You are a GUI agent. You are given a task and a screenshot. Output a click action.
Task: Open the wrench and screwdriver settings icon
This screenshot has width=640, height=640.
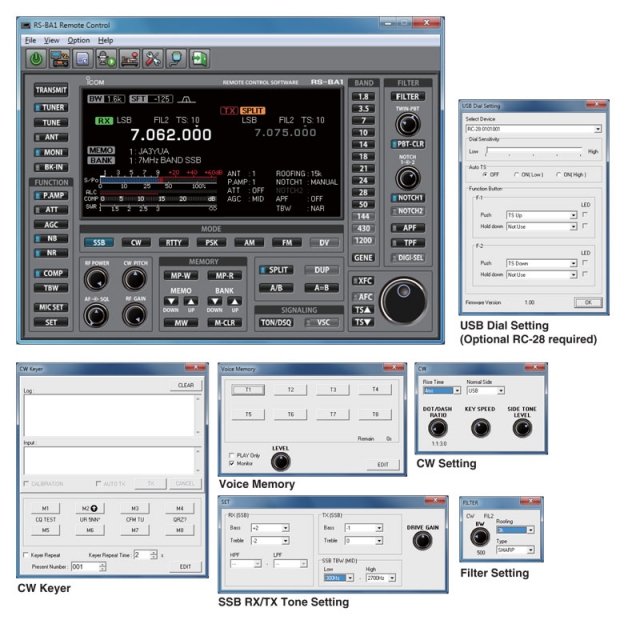pos(155,59)
